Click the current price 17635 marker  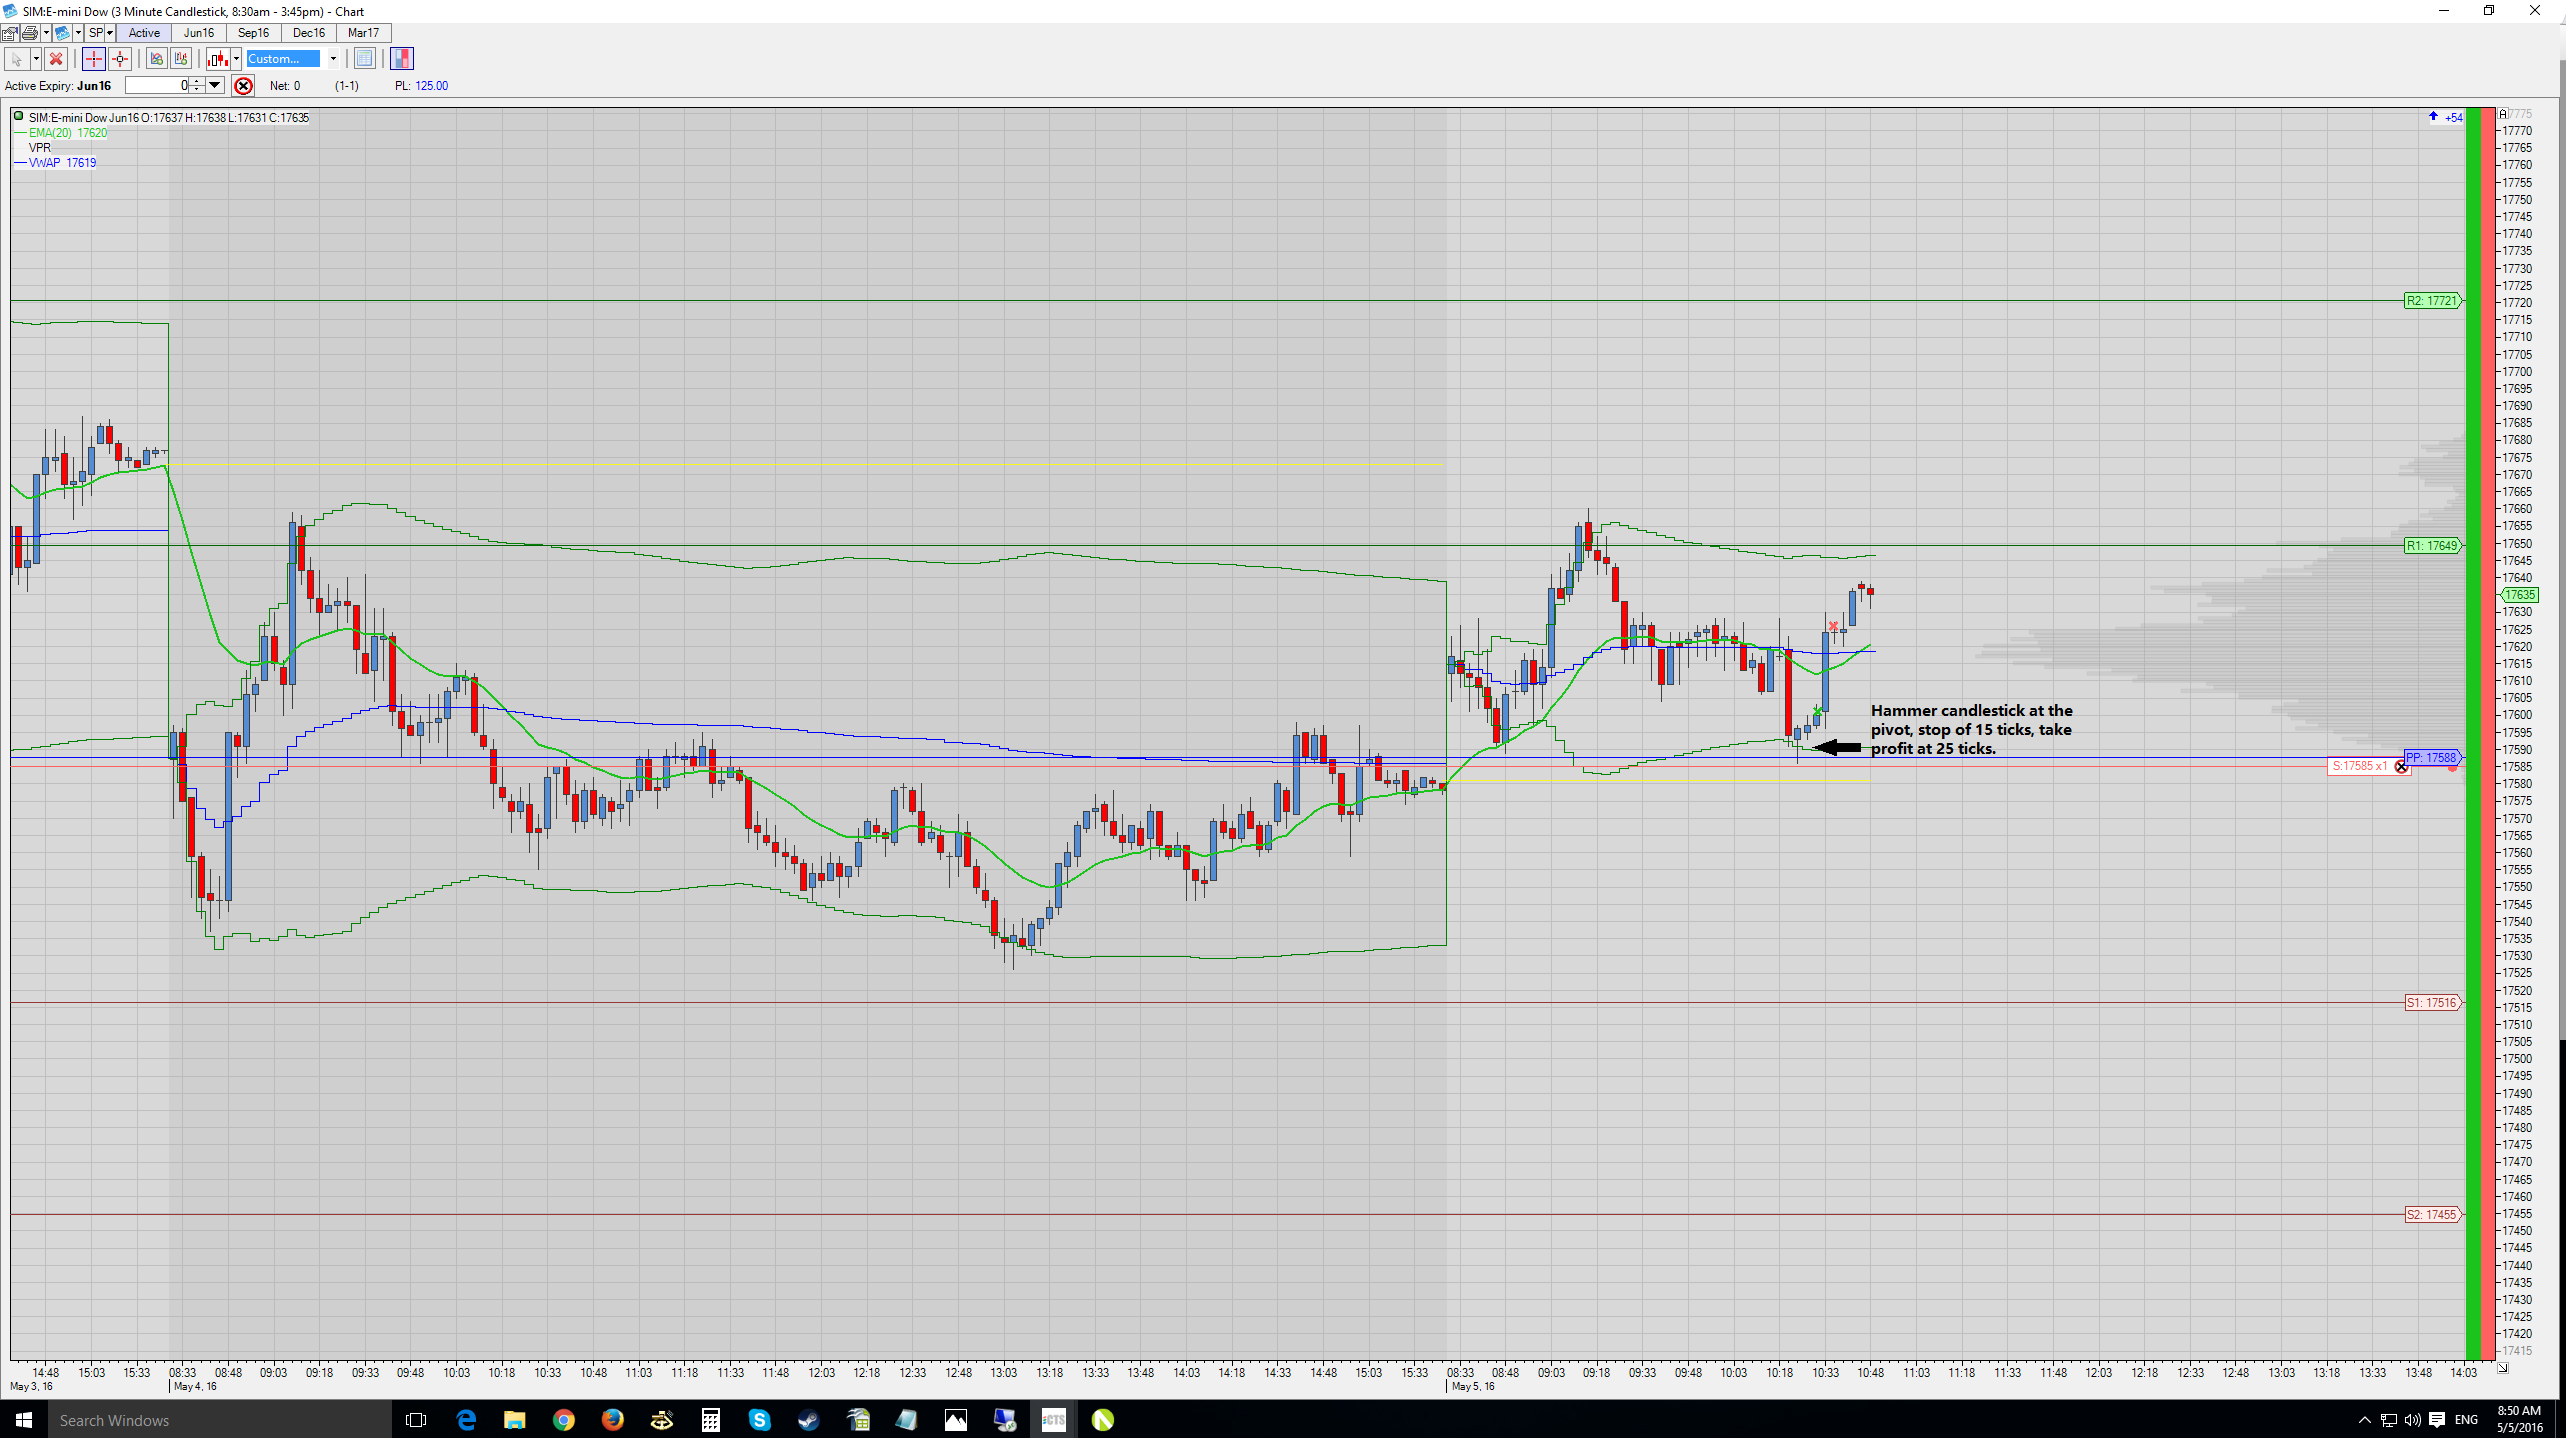click(2520, 595)
